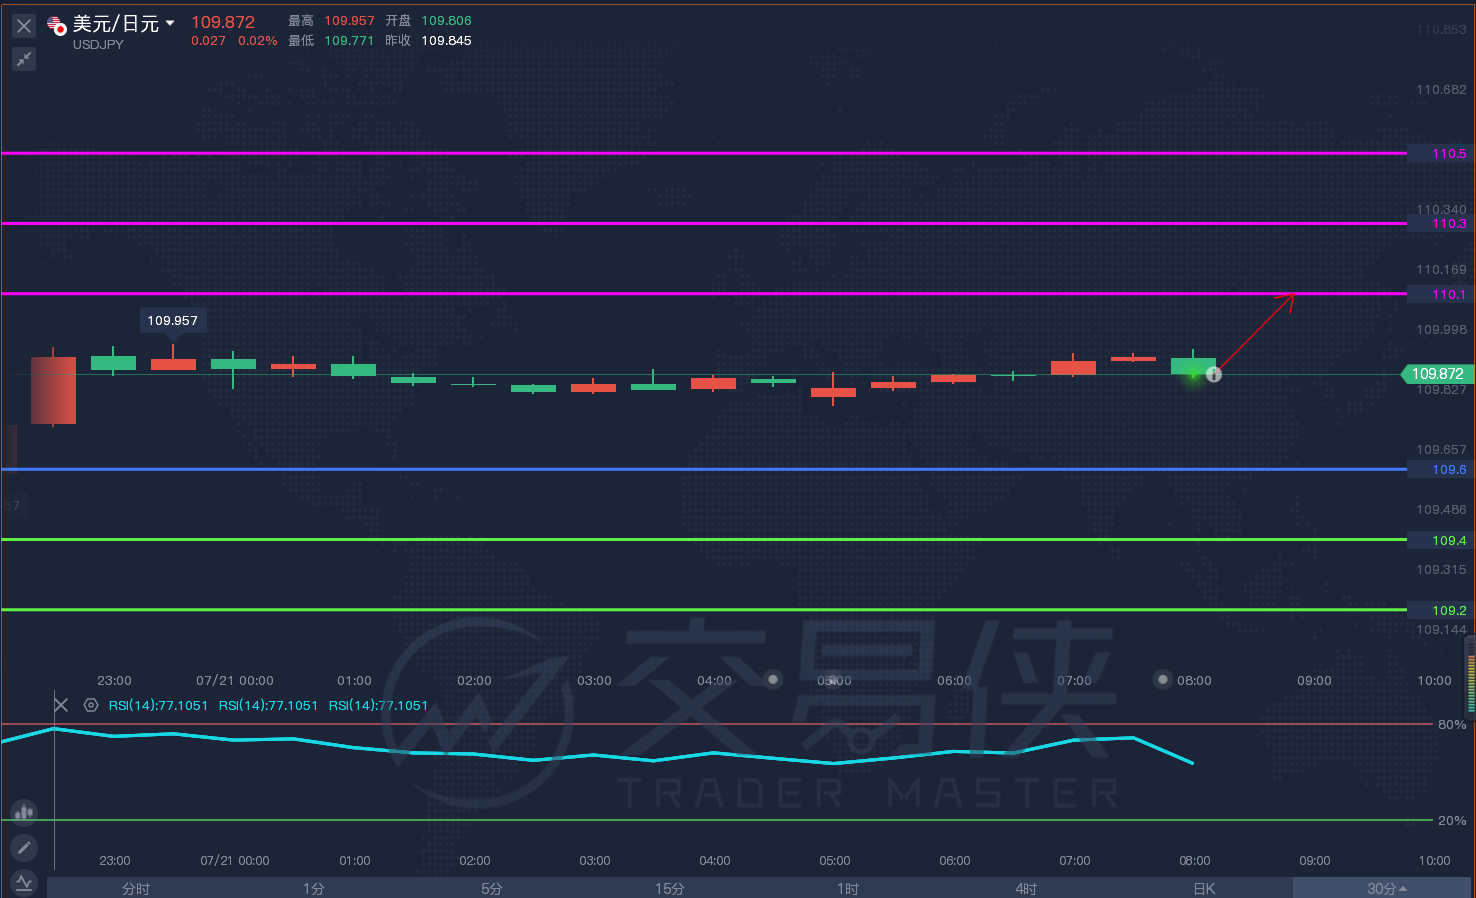Switch to the 1分 timeframe tab
Screen dimensions: 1476x898
coord(314,888)
